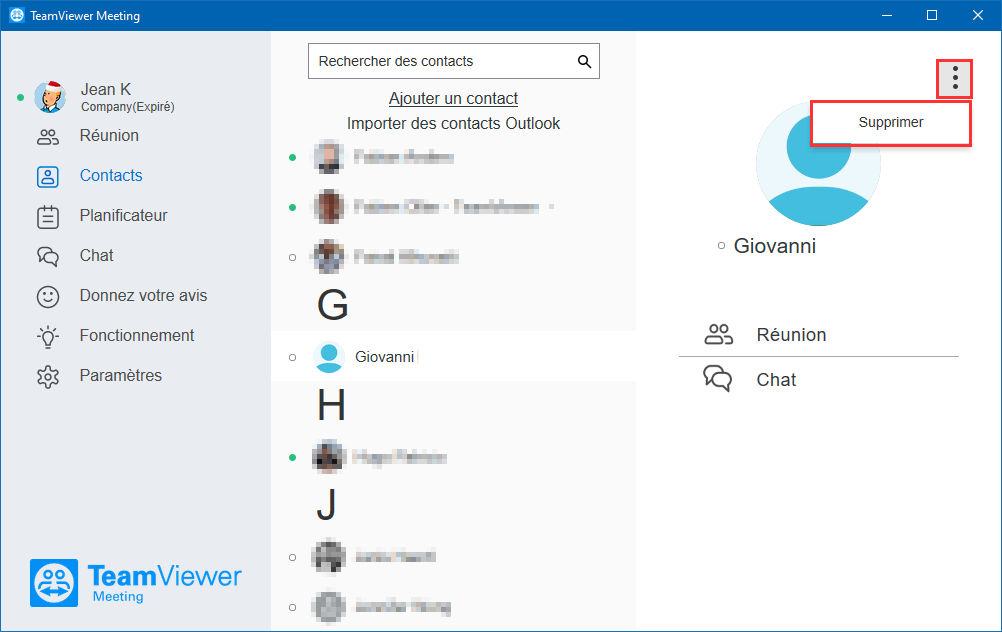
Task: Choose Supprimer from the popup menu
Action: click(x=891, y=123)
